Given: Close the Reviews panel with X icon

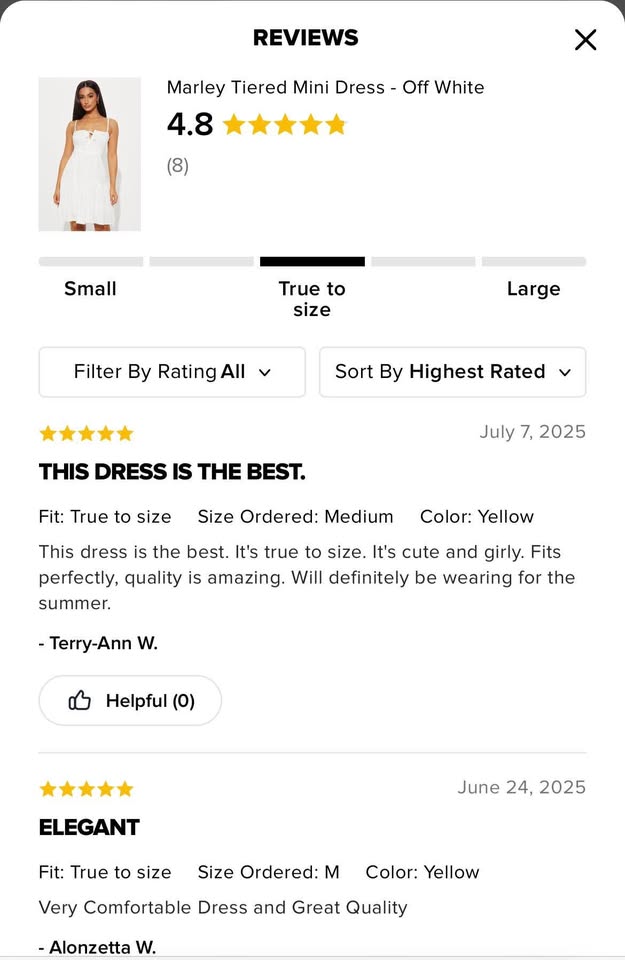Looking at the screenshot, I should [x=585, y=40].
